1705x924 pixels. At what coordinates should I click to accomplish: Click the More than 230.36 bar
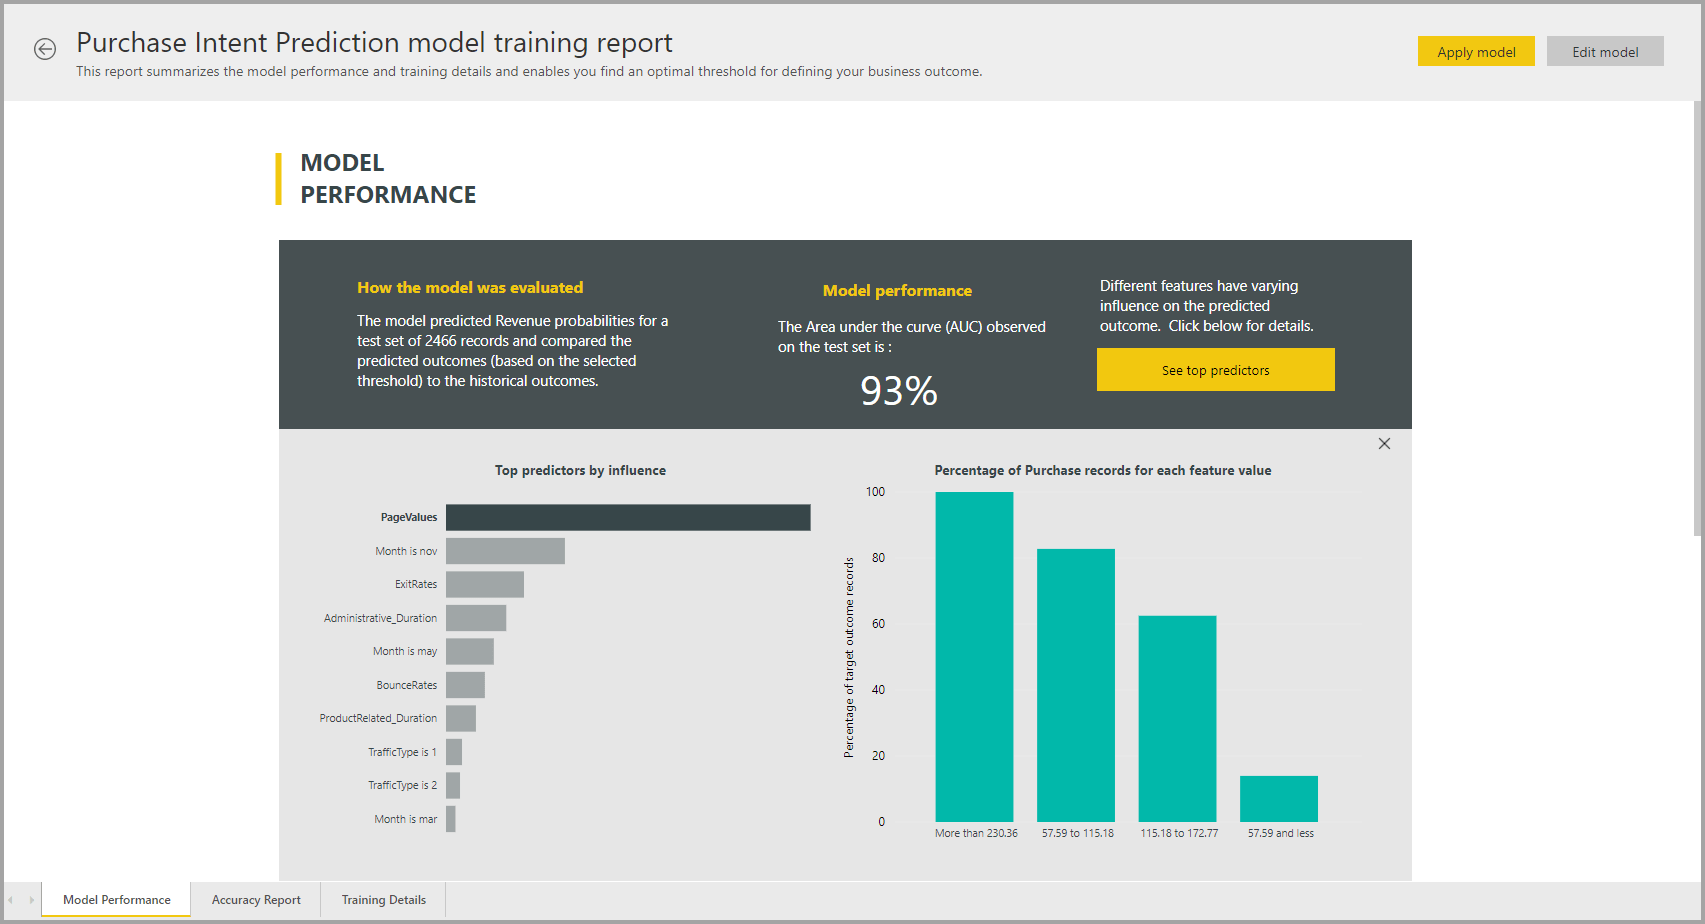click(974, 655)
